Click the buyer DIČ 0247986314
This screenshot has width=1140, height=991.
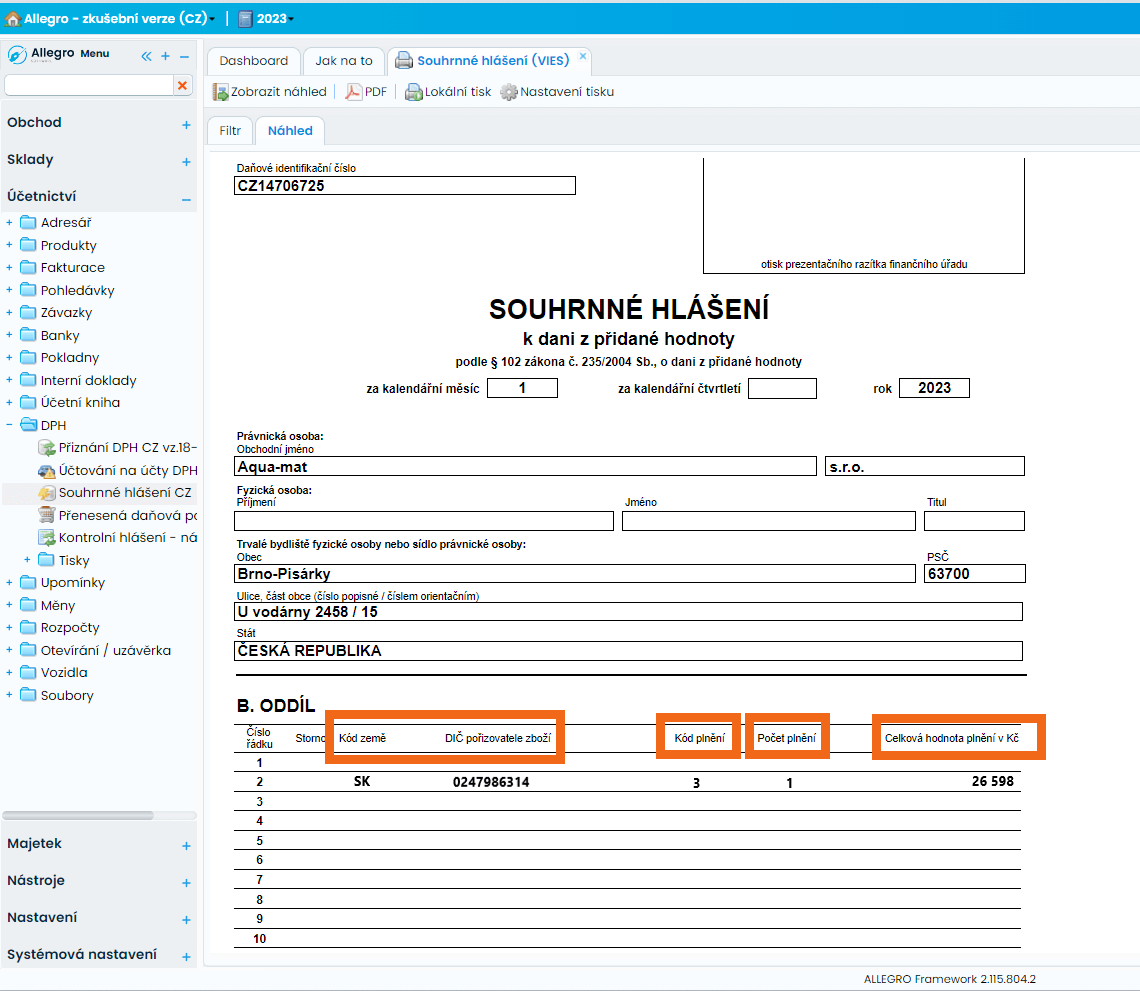point(491,782)
